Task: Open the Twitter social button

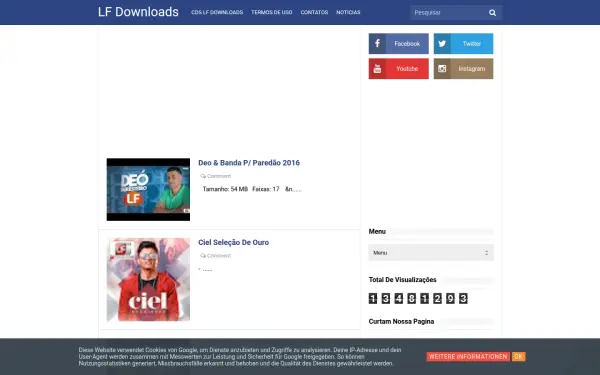Action: tap(463, 44)
